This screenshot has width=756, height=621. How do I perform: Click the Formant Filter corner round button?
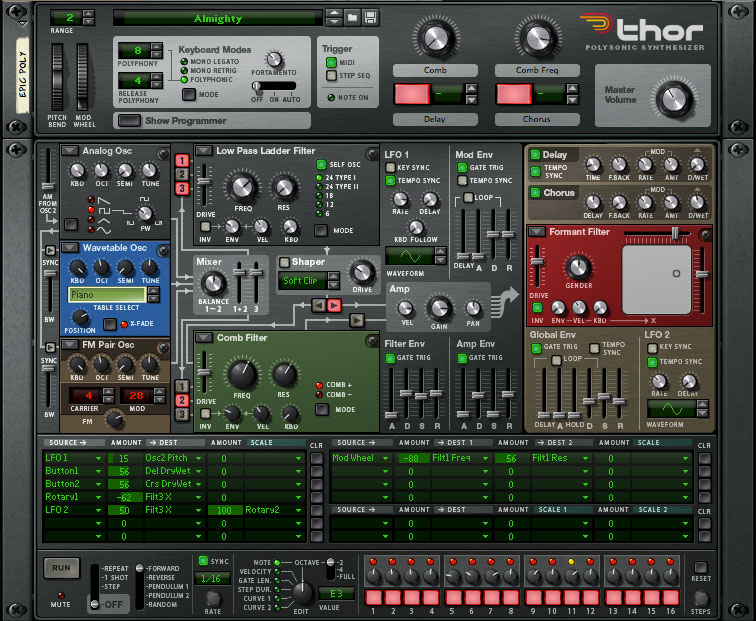(705, 235)
